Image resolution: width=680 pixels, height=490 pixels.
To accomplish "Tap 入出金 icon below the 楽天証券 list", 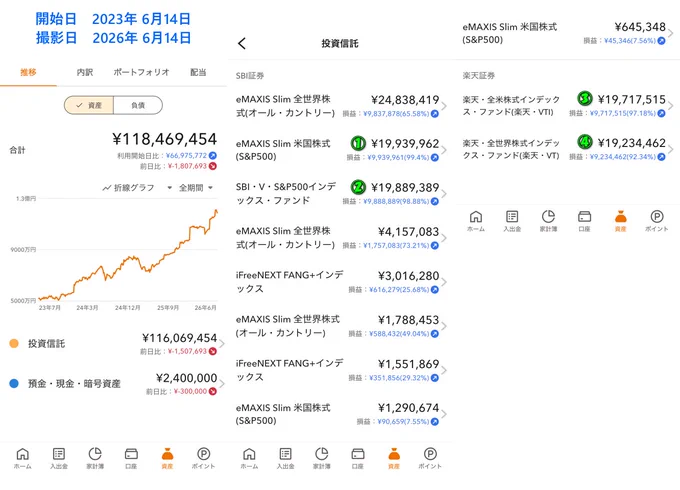I will [512, 216].
